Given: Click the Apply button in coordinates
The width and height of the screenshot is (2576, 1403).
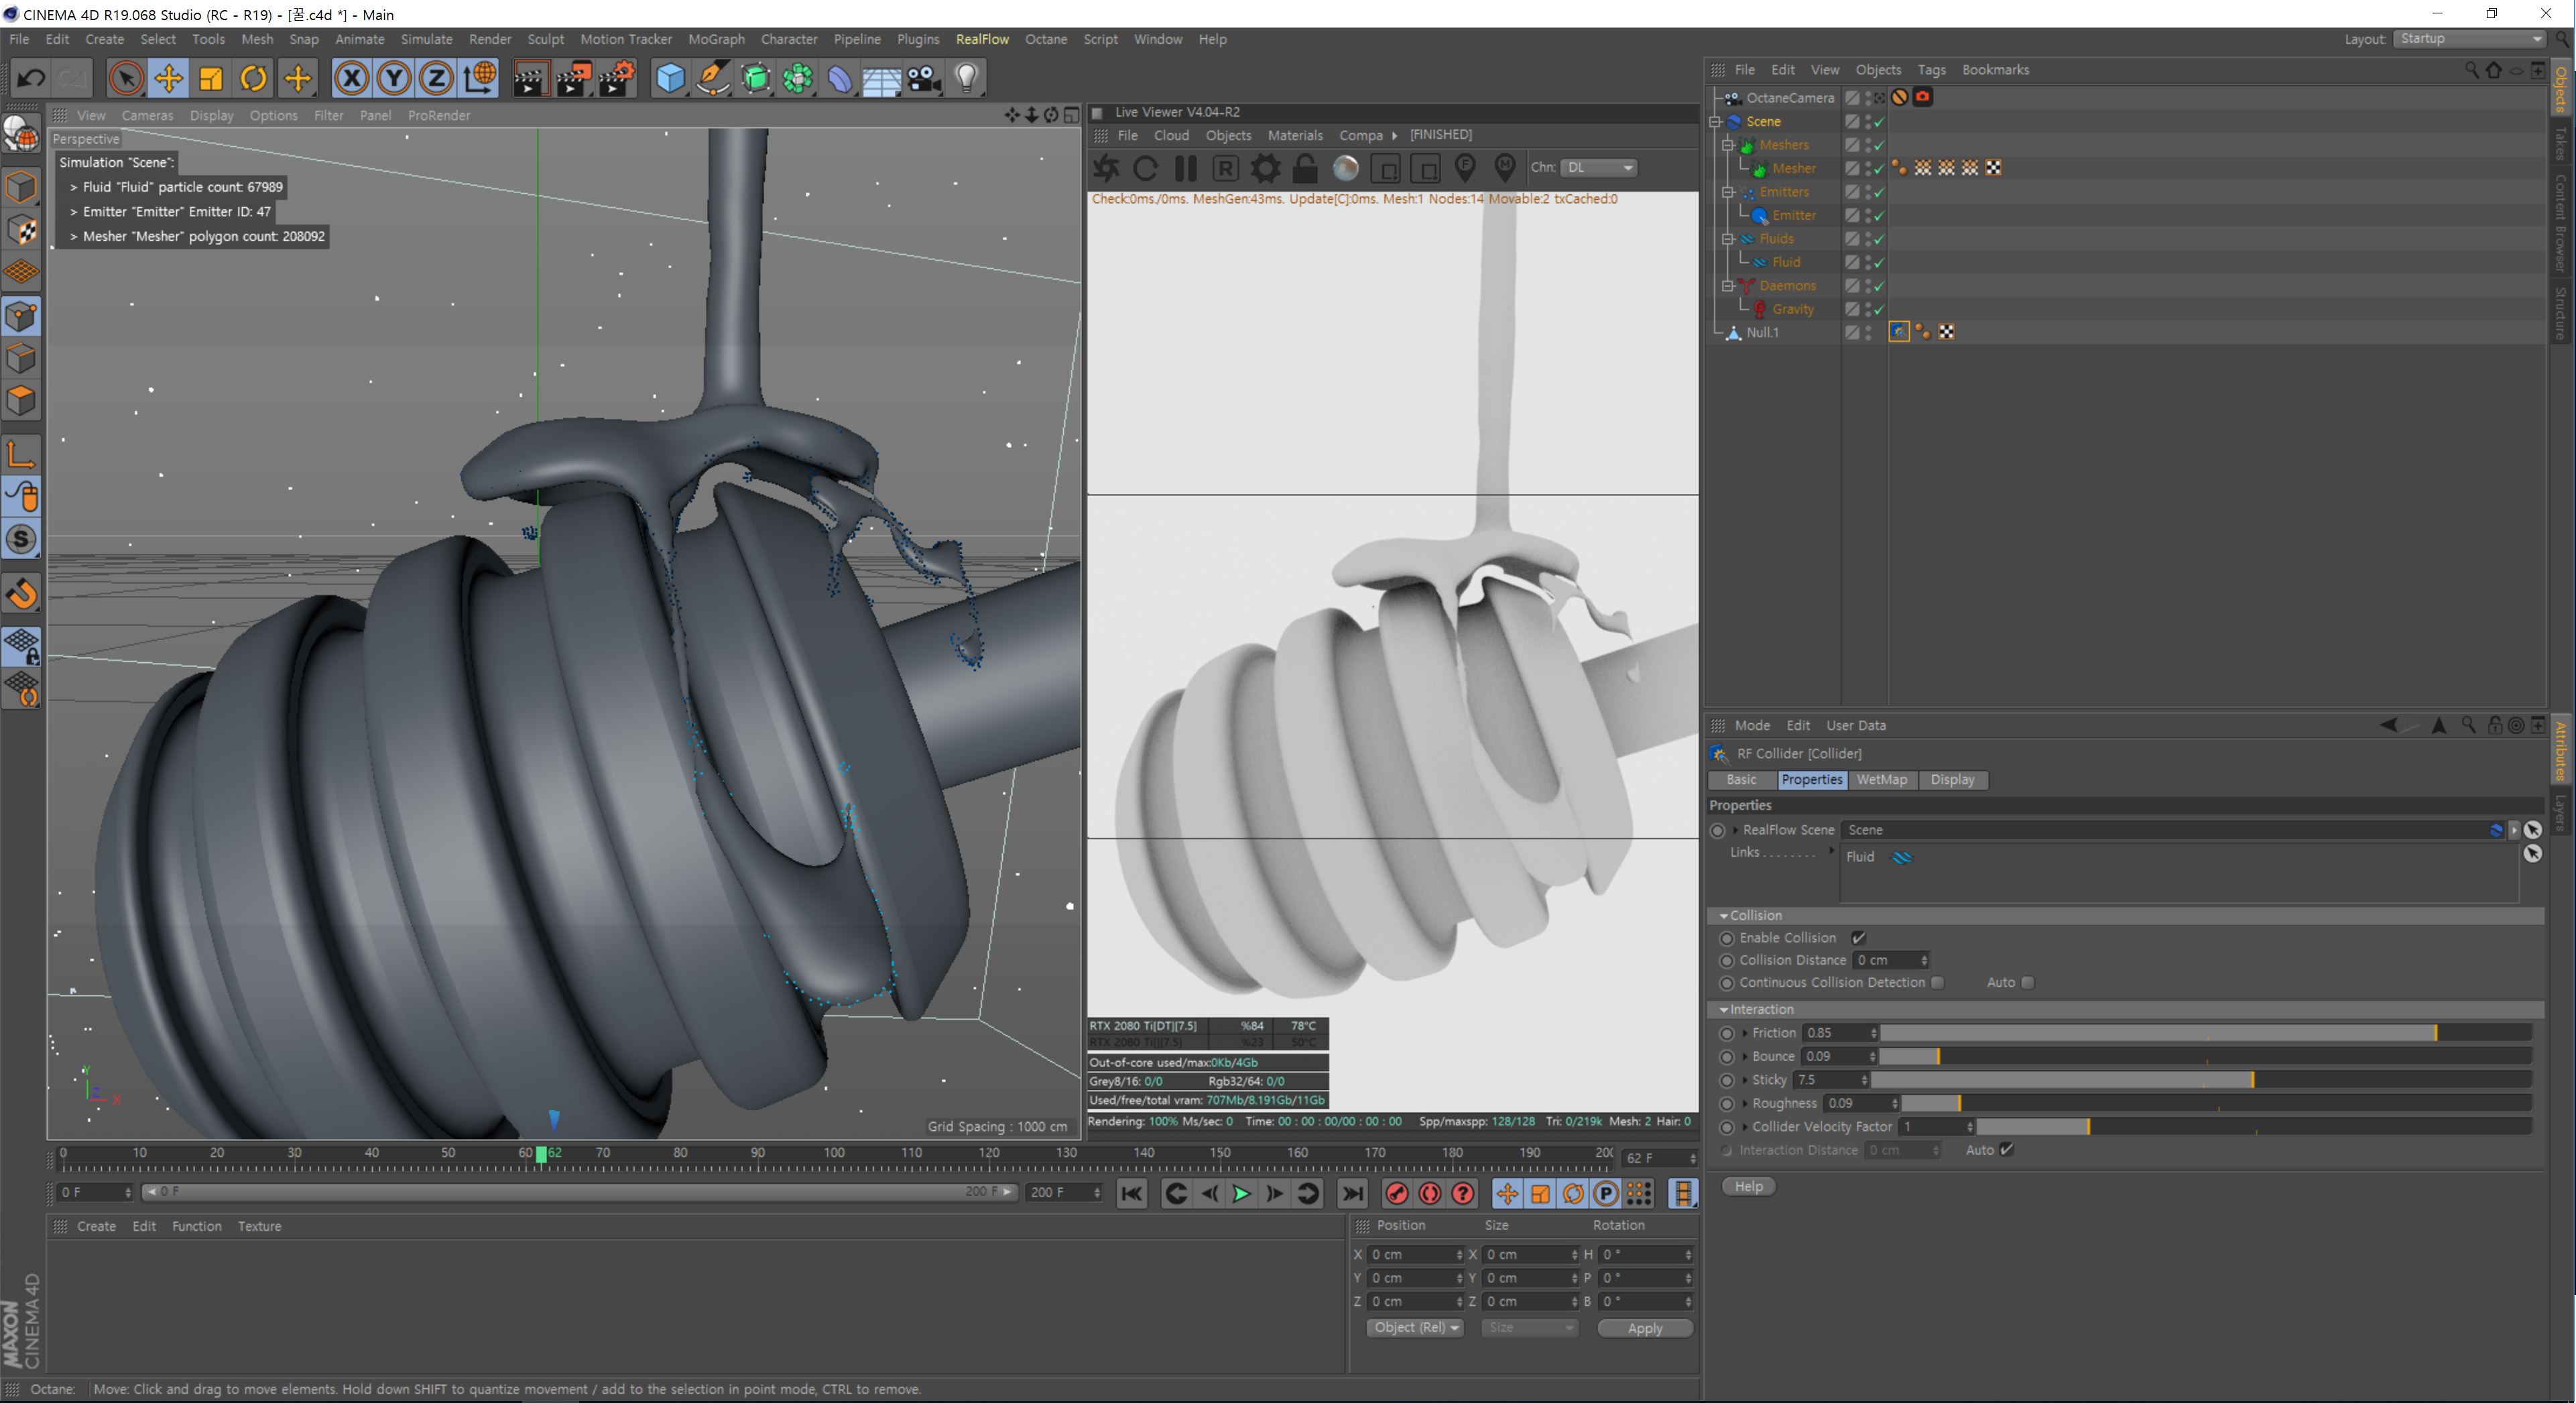Looking at the screenshot, I should 1644,1328.
